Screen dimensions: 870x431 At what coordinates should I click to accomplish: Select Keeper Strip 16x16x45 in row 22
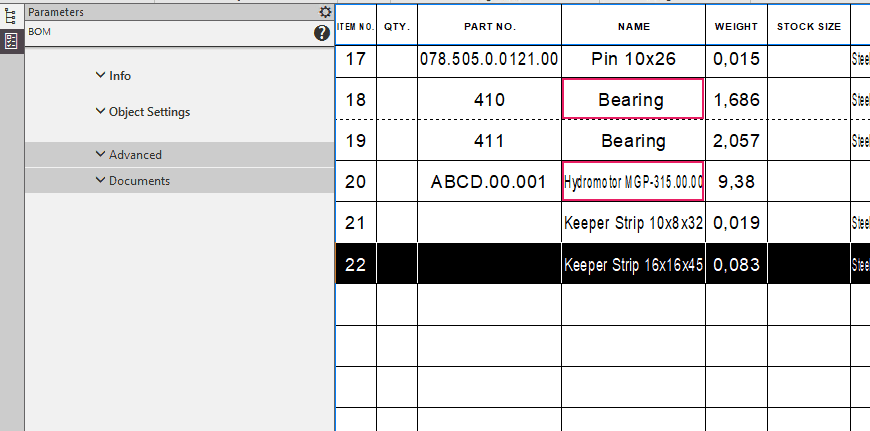(x=633, y=265)
